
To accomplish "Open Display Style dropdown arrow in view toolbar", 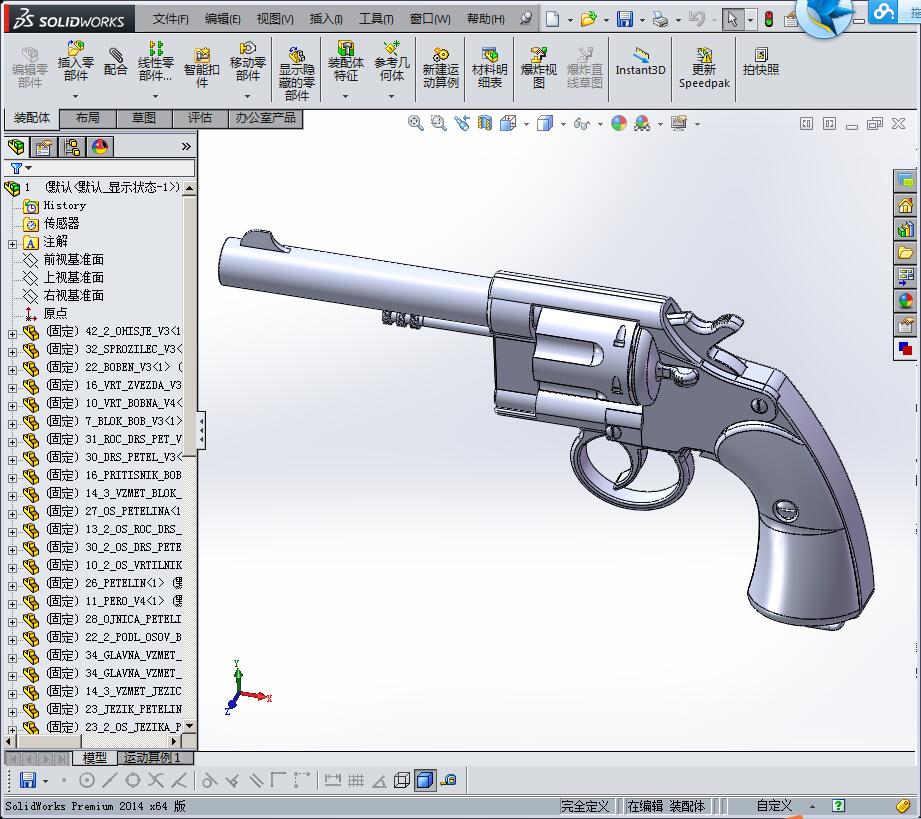I will [563, 124].
